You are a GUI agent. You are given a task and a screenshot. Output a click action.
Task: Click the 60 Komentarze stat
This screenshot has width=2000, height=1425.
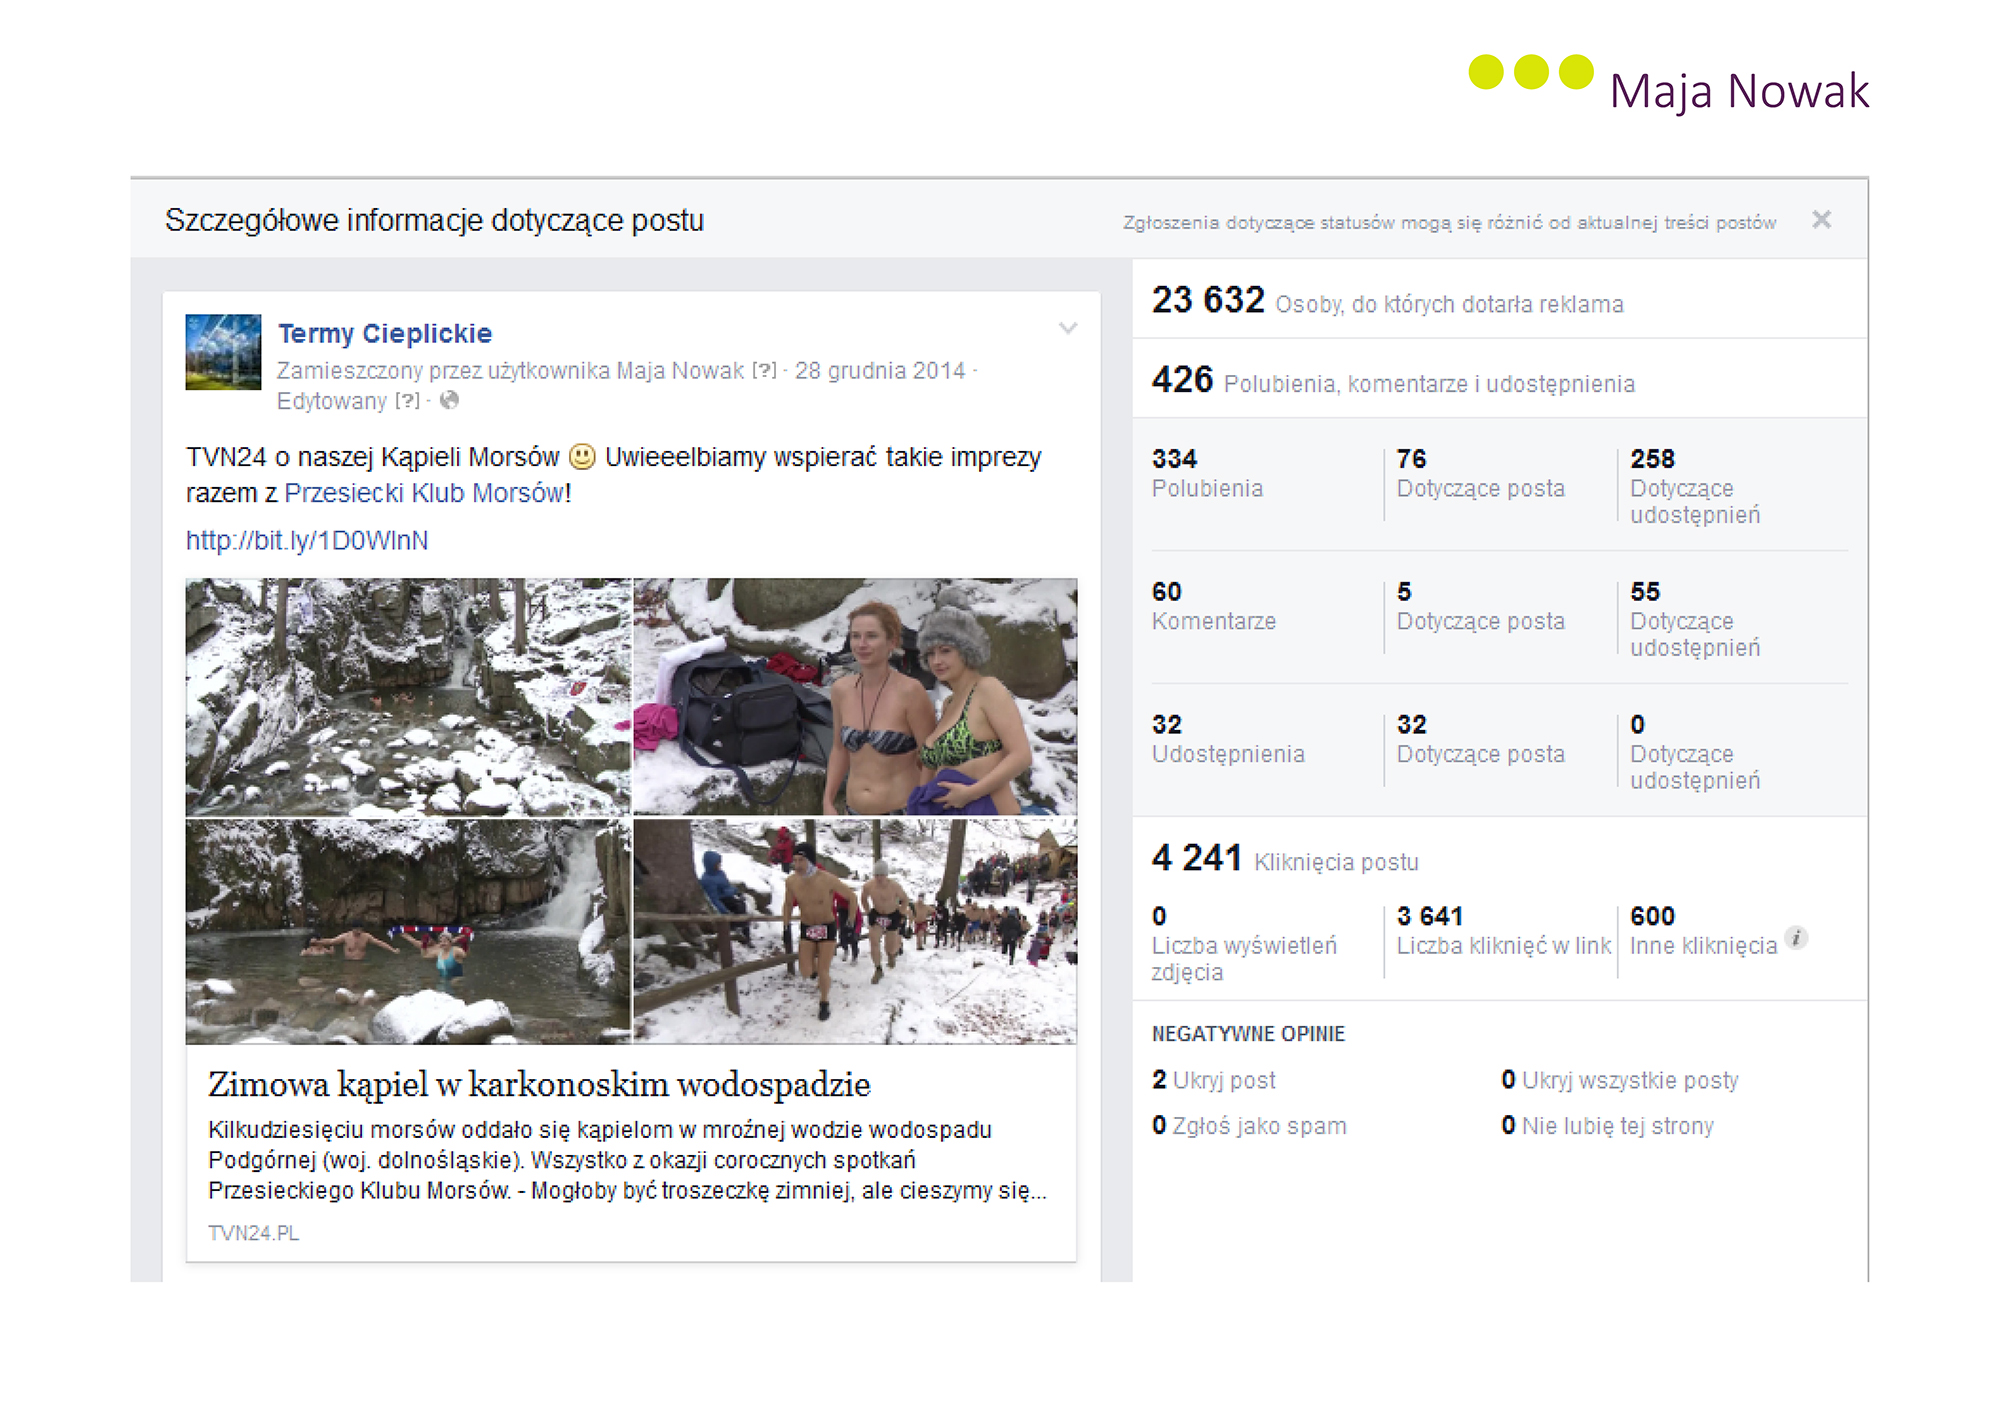(x=1213, y=606)
